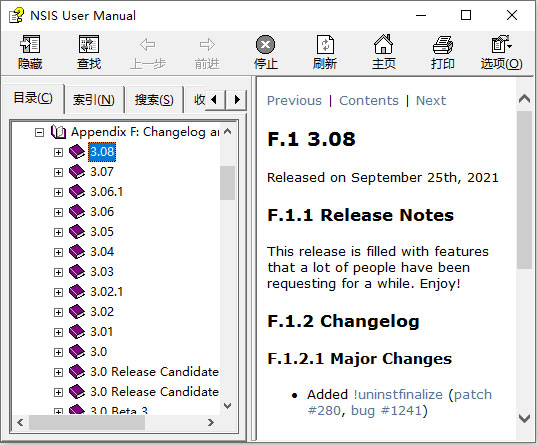Viewport: 538px width, 445px height.
Task: Click the purple book icon beside 3.06
Action: pyautogui.click(x=77, y=212)
